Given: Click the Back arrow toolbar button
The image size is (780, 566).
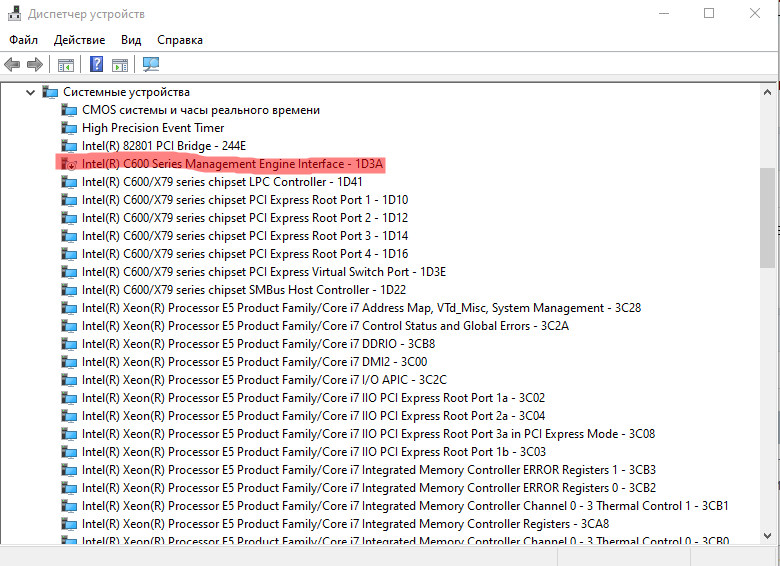Looking at the screenshot, I should point(12,64).
